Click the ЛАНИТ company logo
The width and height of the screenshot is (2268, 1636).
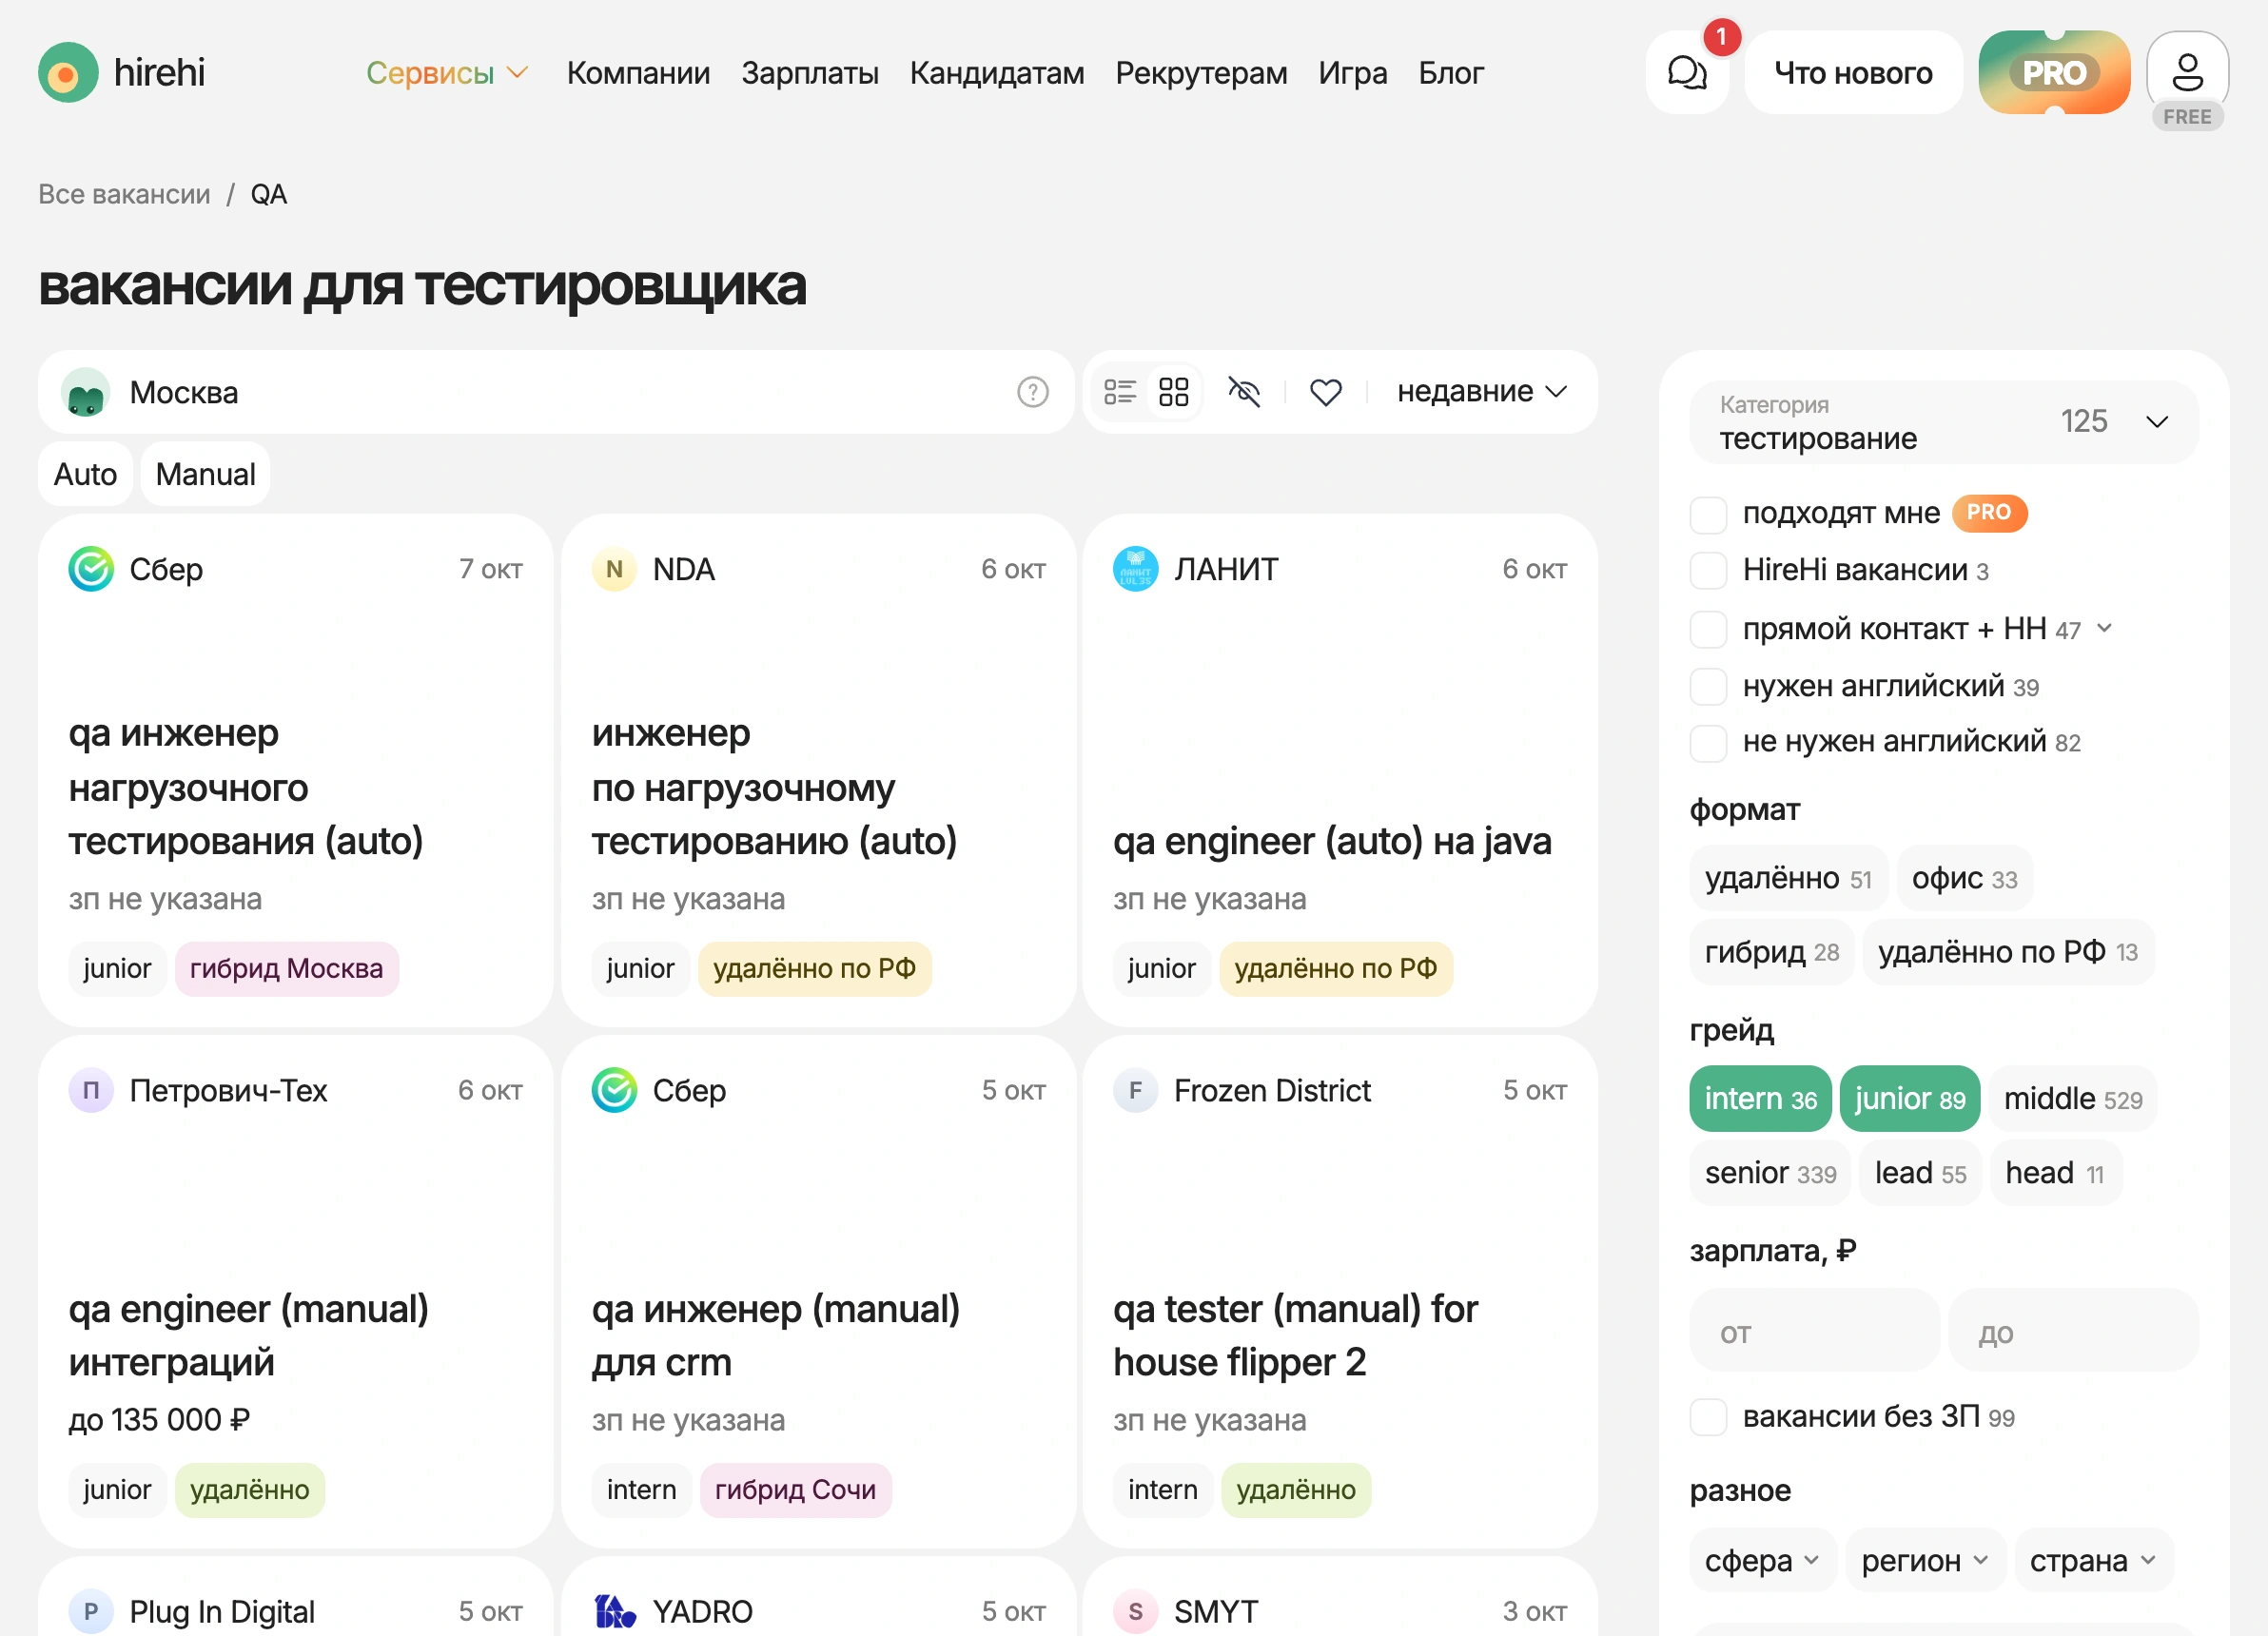(x=1136, y=569)
